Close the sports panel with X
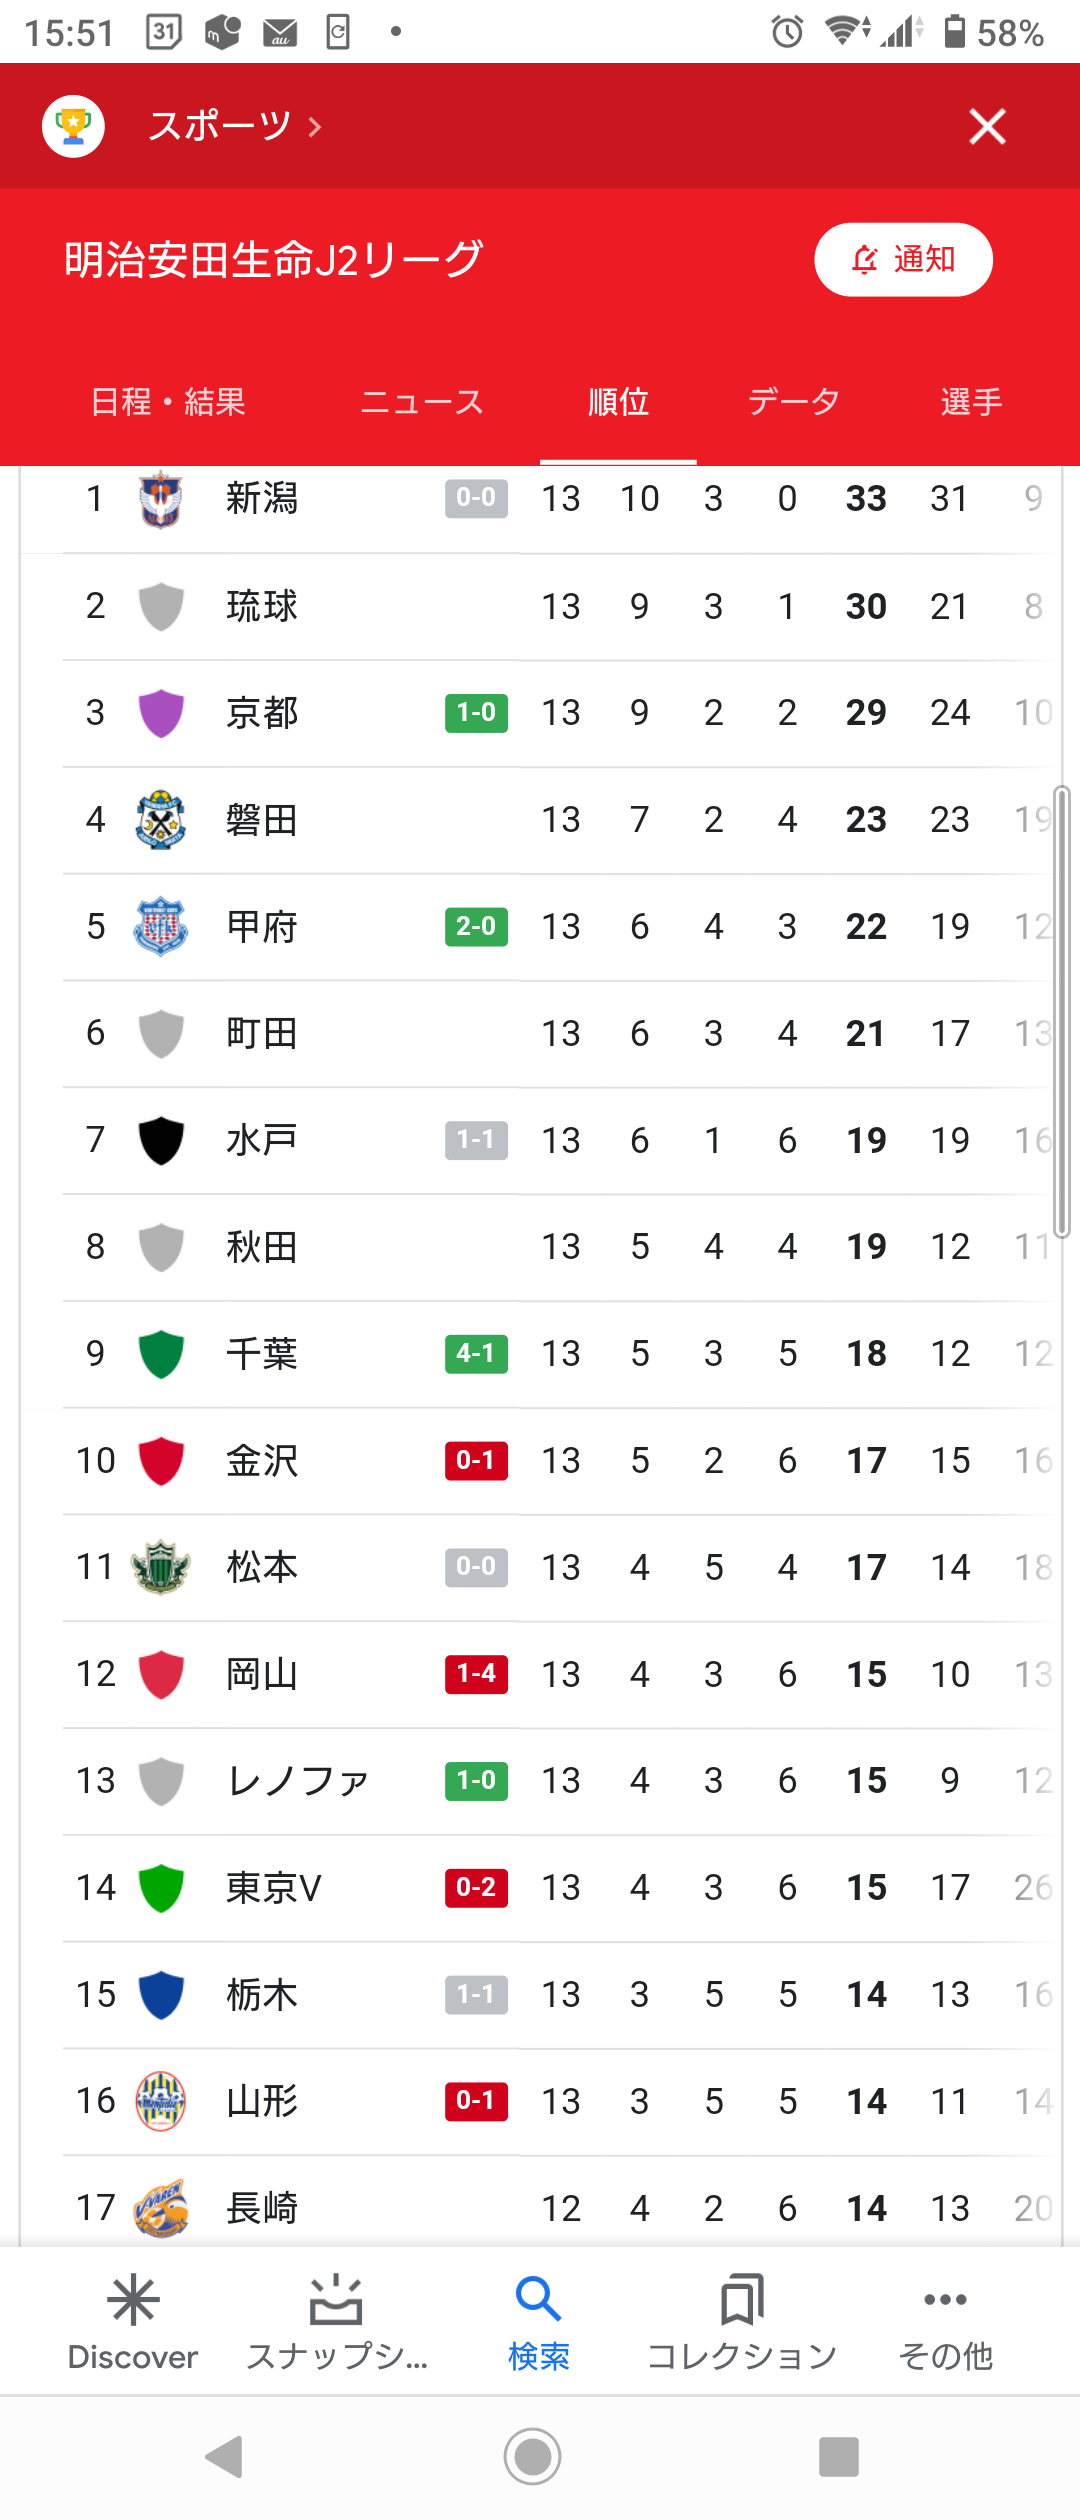This screenshot has height=2520, width=1080. [987, 126]
